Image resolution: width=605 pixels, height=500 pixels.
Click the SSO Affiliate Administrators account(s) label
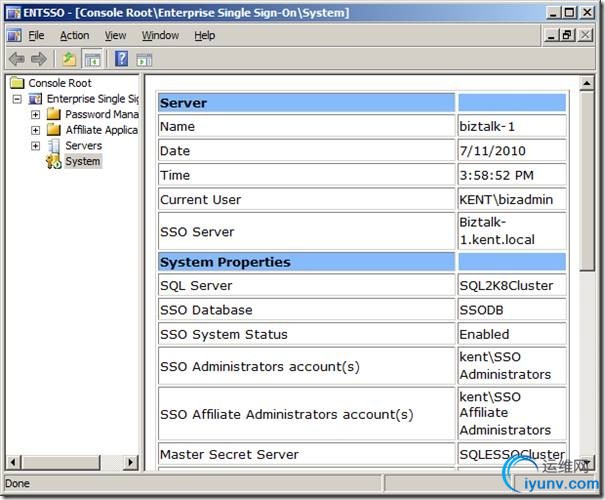pyautogui.click(x=287, y=414)
